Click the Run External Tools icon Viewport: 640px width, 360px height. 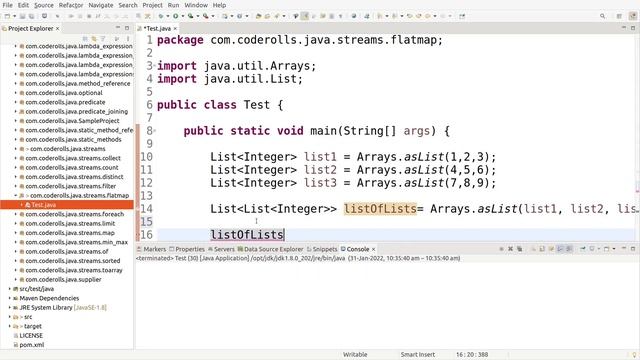(206, 16)
